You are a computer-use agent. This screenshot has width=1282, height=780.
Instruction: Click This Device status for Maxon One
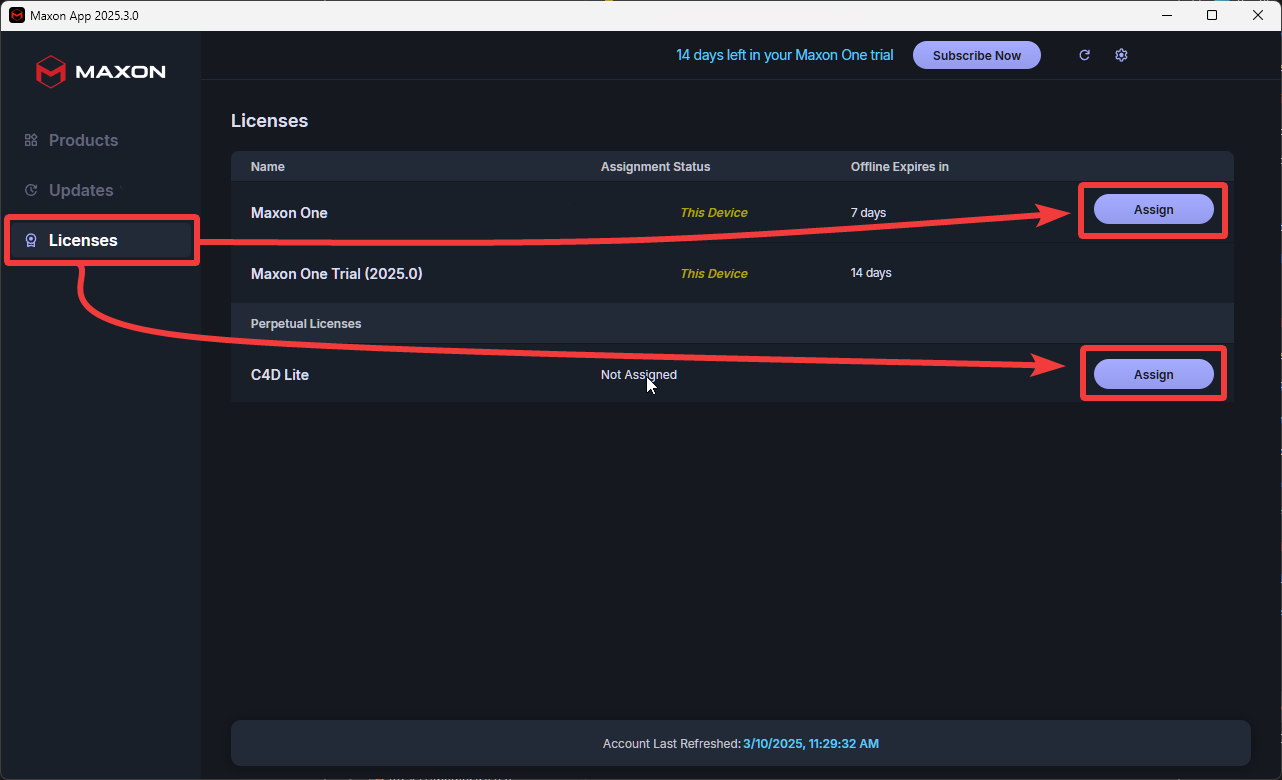pos(714,212)
